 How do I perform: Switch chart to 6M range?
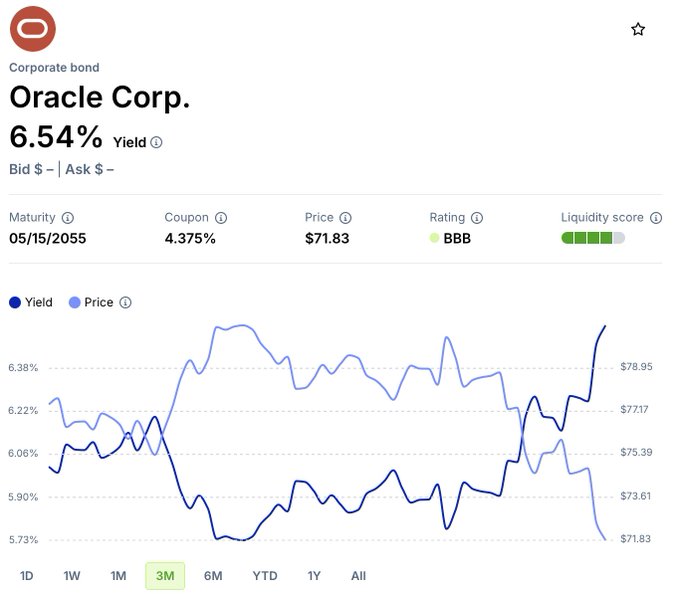(213, 575)
